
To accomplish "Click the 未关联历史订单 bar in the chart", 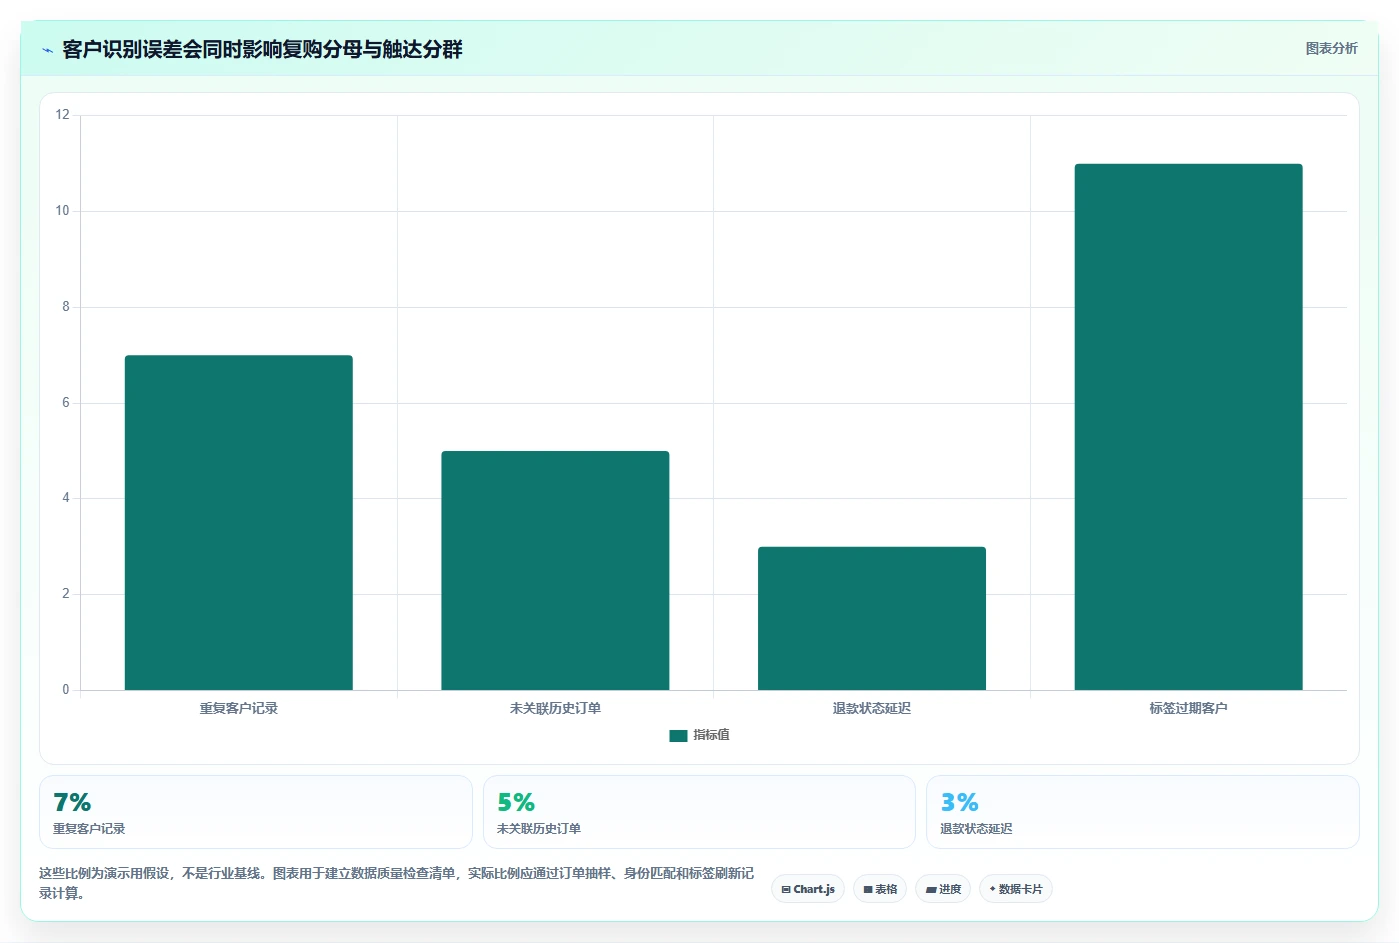I will pyautogui.click(x=555, y=570).
